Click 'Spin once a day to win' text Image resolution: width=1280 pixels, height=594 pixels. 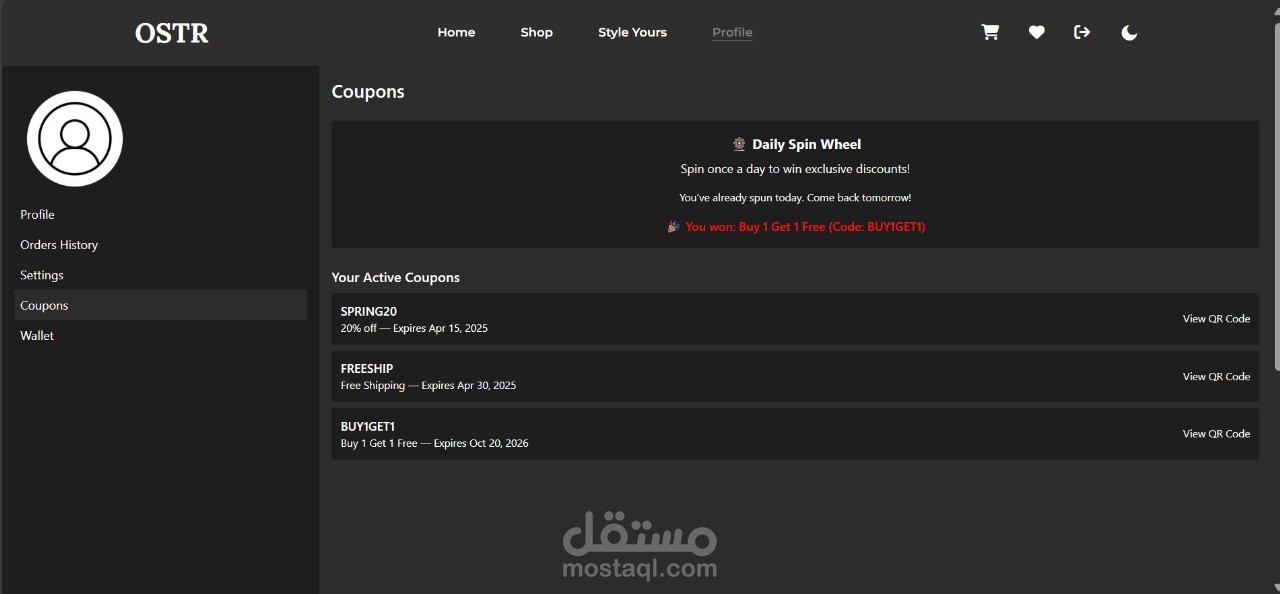tap(795, 169)
